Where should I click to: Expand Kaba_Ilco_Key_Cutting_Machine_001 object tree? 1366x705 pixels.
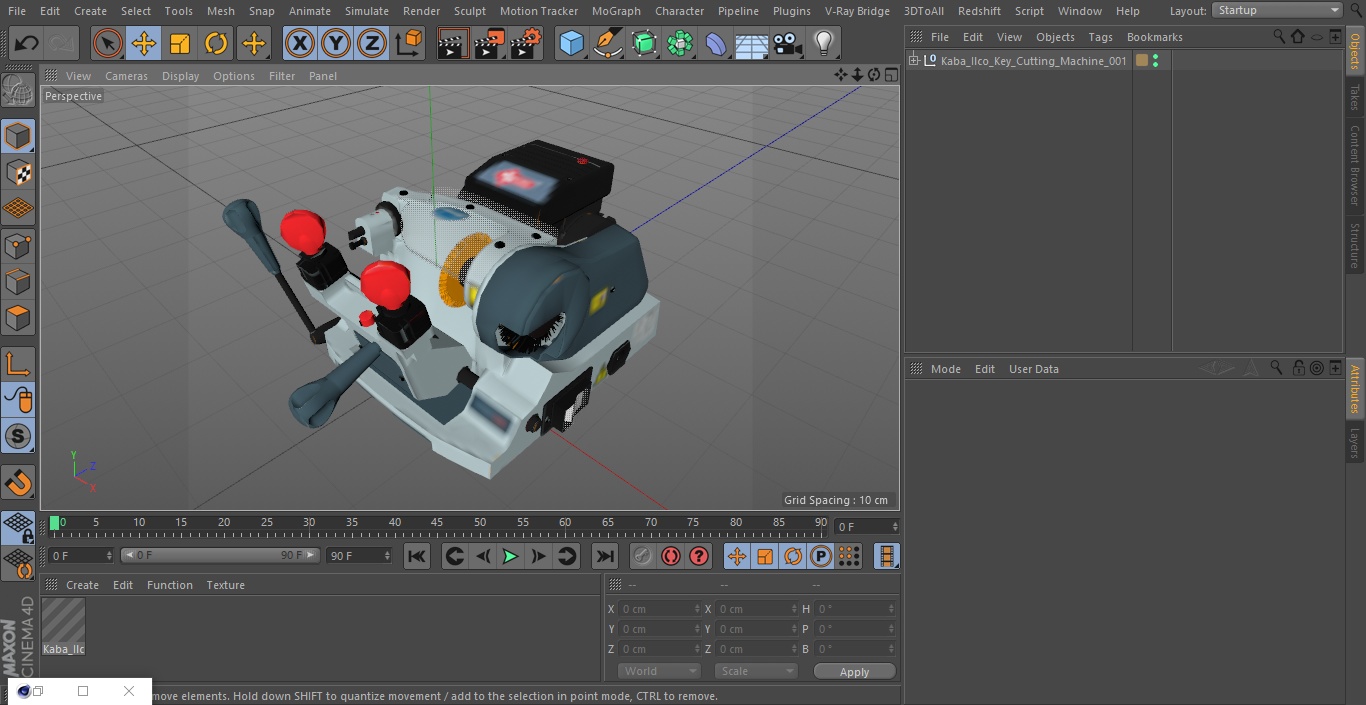[x=913, y=61]
